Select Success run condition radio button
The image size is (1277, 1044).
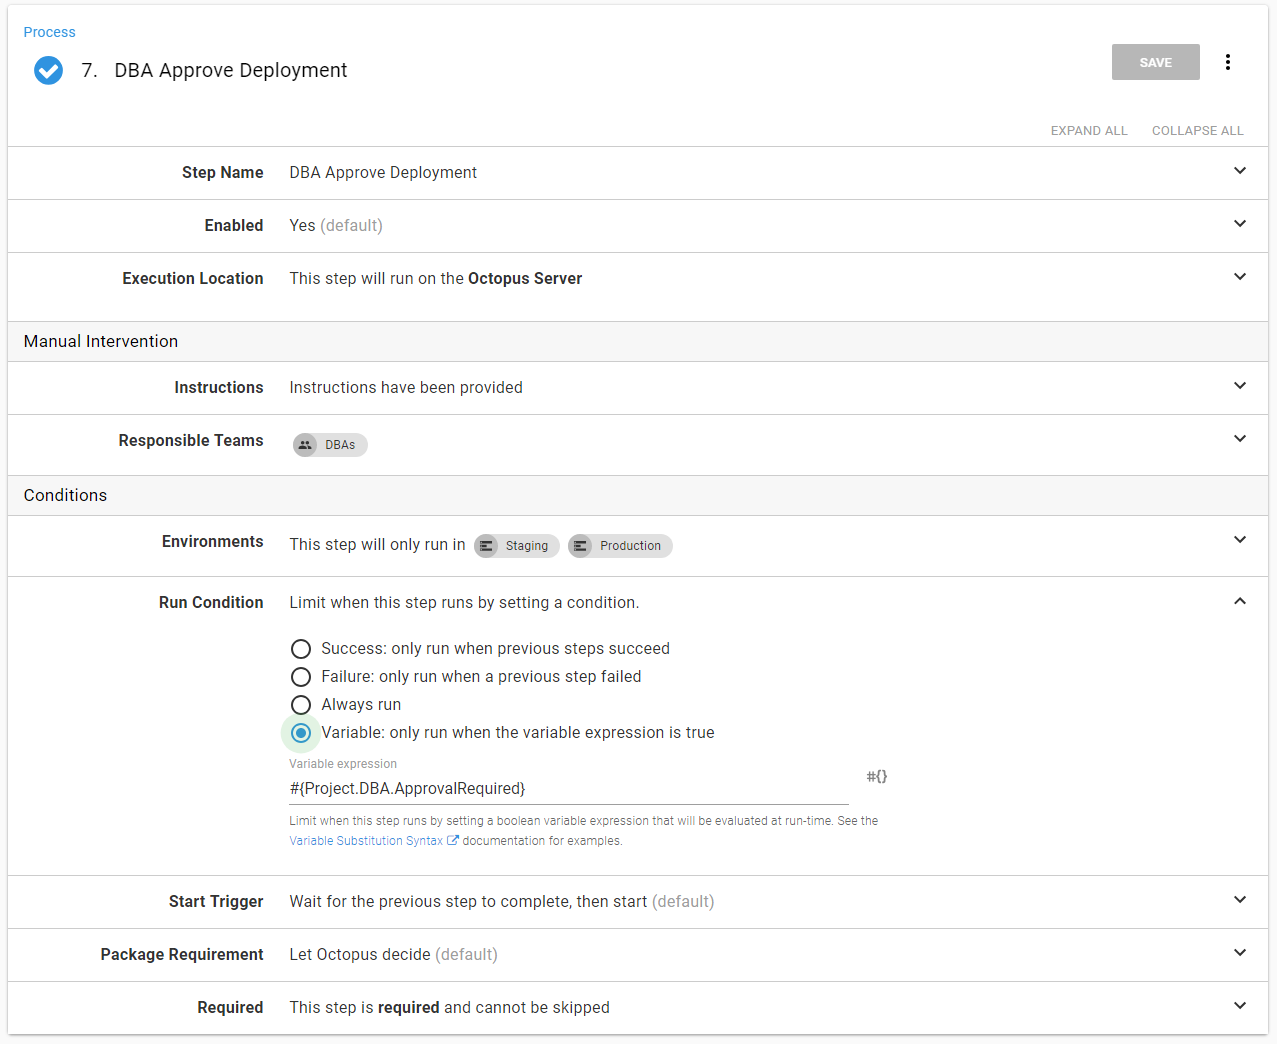tap(301, 649)
